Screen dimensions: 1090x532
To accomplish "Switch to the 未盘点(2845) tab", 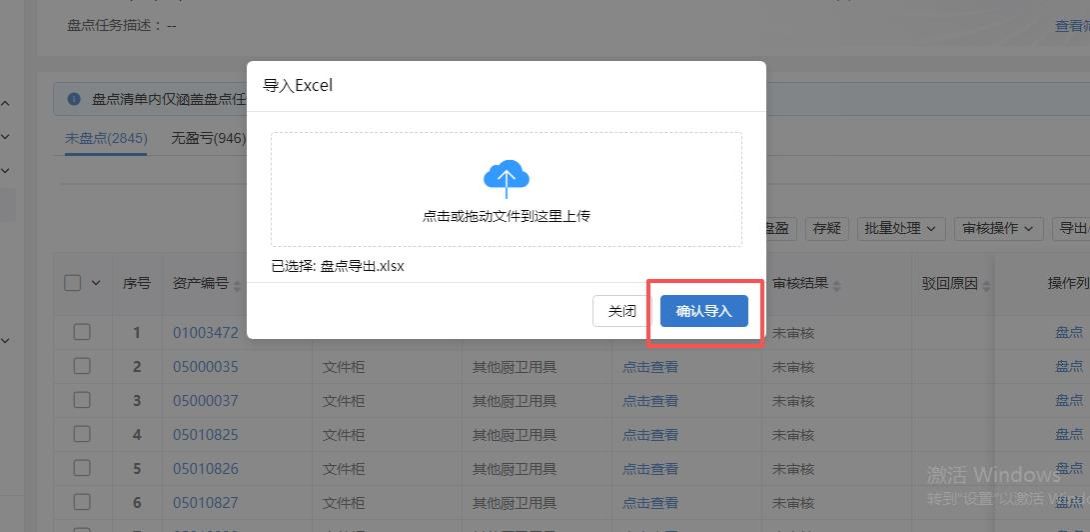I will point(106,138).
